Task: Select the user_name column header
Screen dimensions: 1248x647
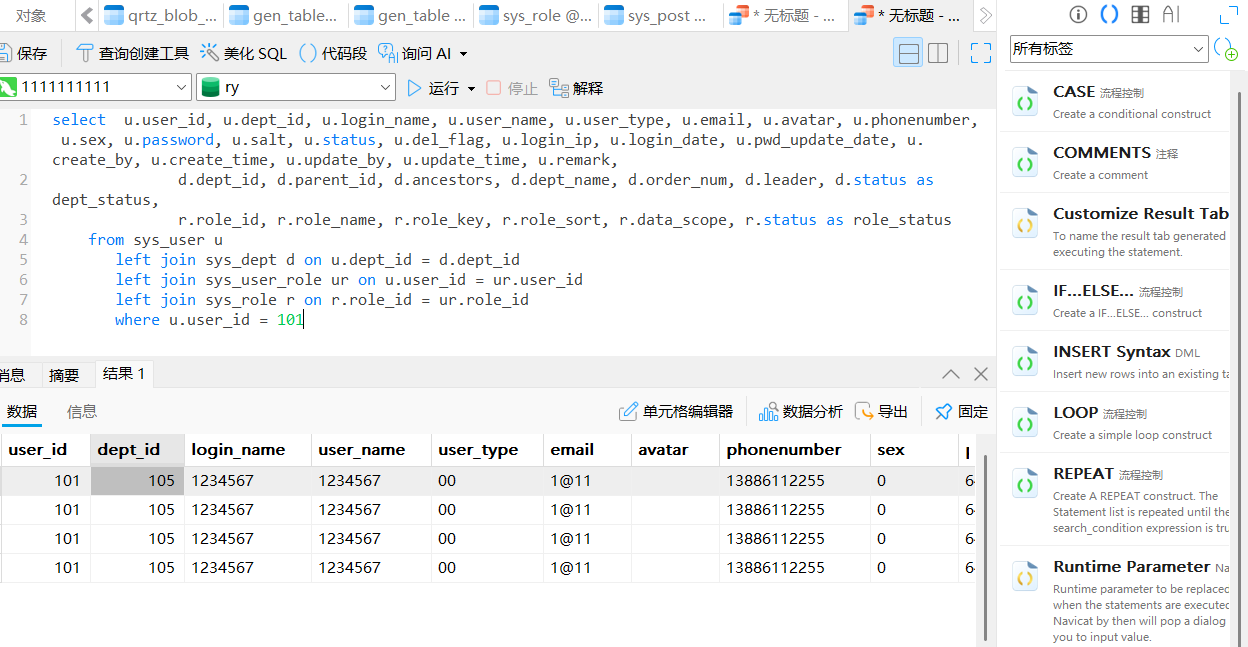Action: pyautogui.click(x=371, y=450)
